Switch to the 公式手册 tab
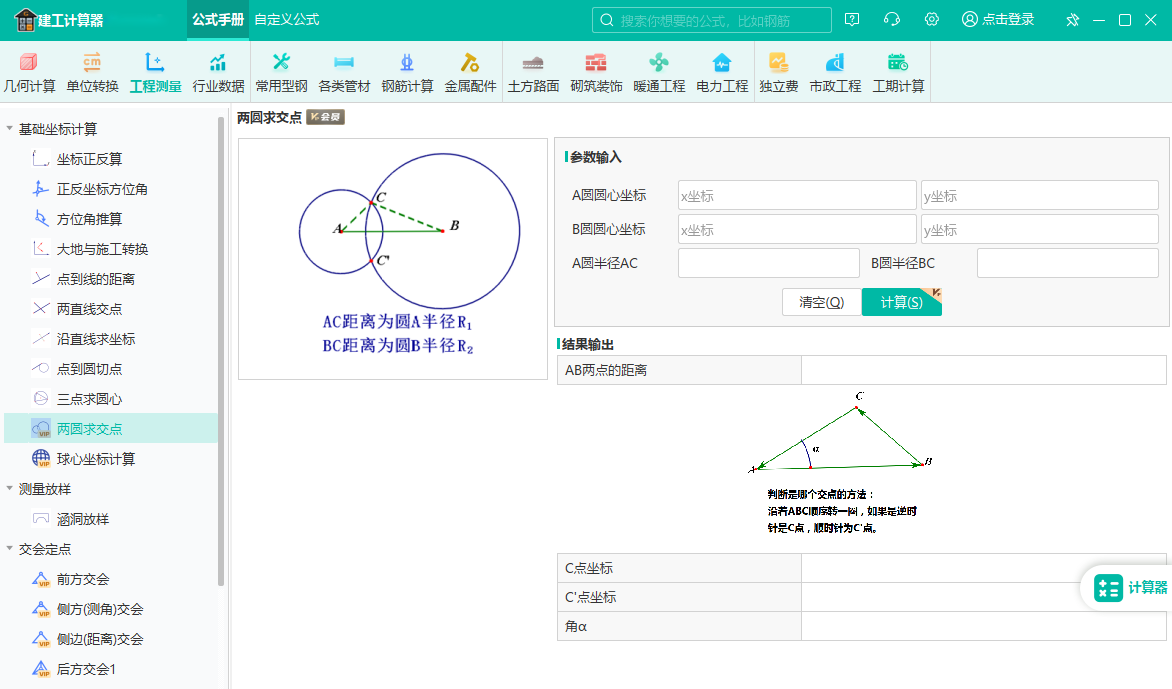The width and height of the screenshot is (1172, 689). pos(218,20)
